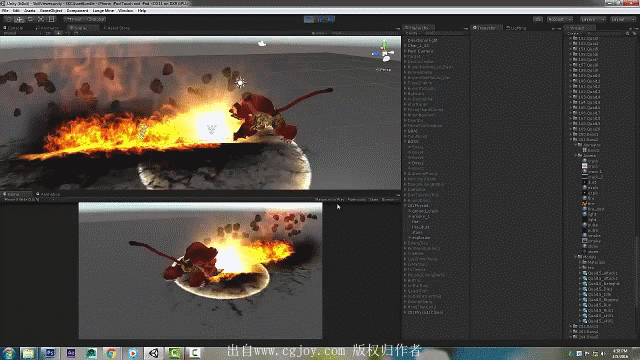The height and width of the screenshot is (360, 640).
Task: Click the sun light gizmo in Scene view
Action: pyautogui.click(x=240, y=82)
